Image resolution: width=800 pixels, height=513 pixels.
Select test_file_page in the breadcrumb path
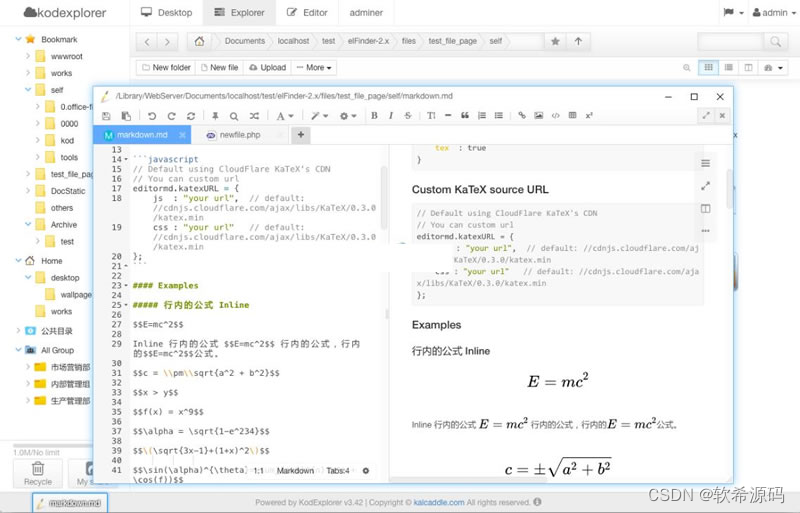(x=453, y=41)
